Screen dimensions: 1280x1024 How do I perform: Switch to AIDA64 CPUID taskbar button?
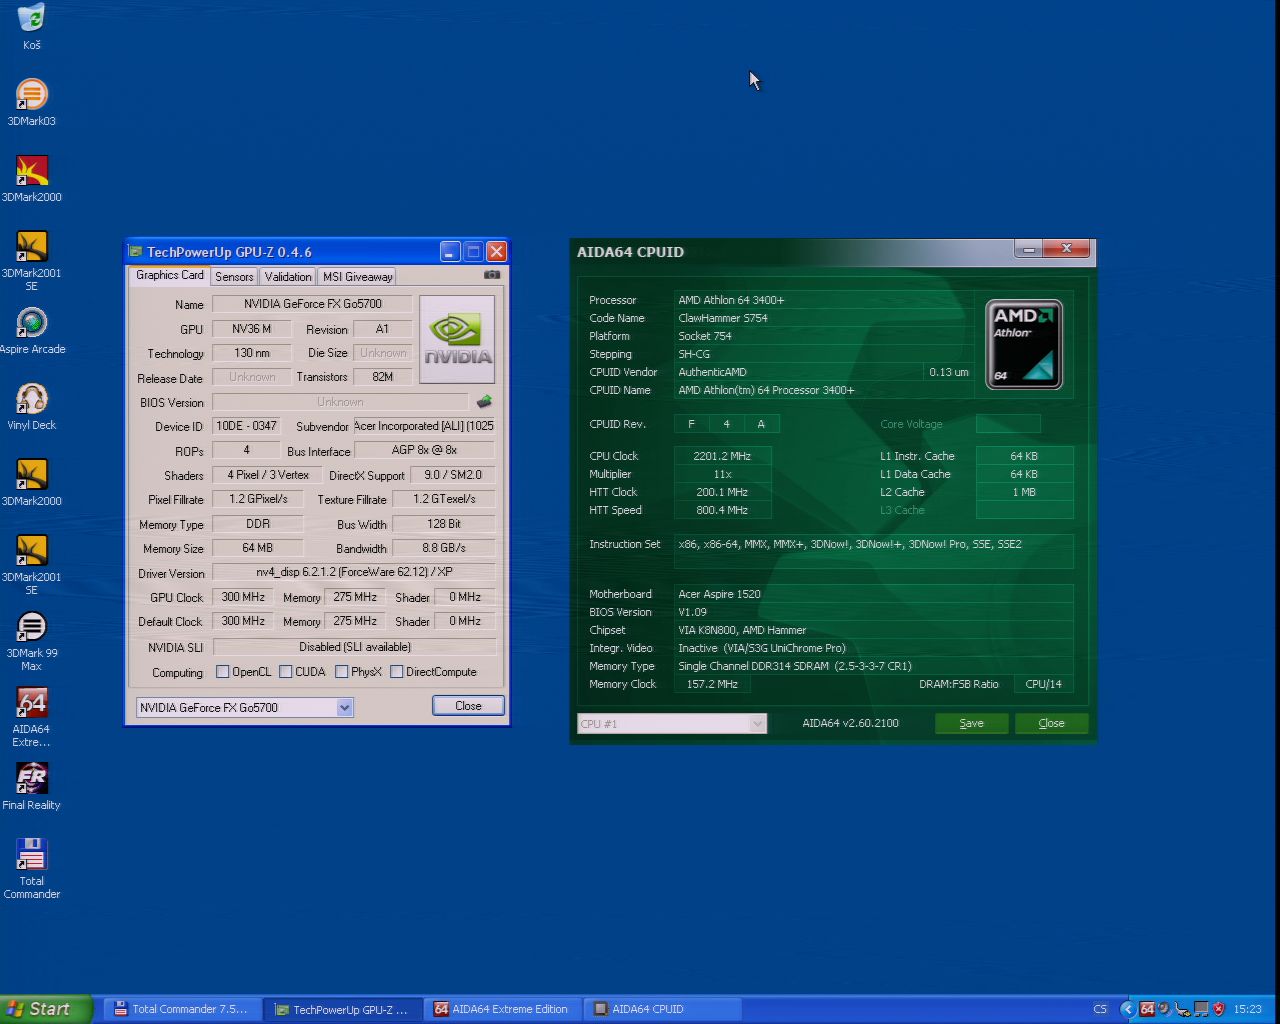click(x=664, y=1009)
